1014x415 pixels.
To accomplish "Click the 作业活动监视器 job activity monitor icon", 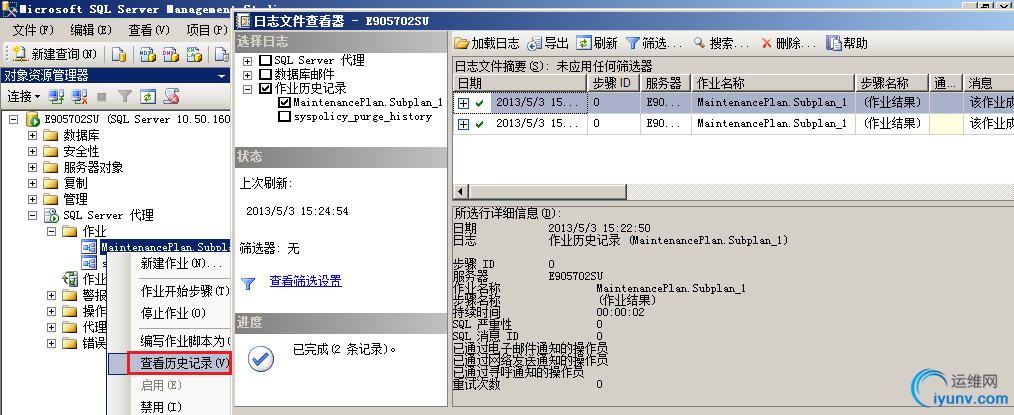I will tap(69, 279).
